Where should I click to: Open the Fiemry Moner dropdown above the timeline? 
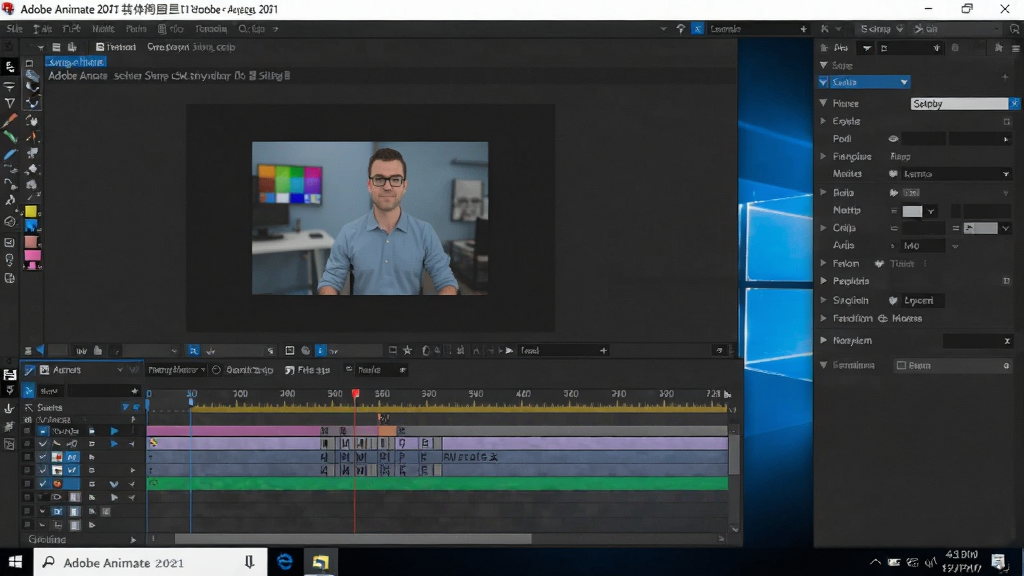[176, 370]
